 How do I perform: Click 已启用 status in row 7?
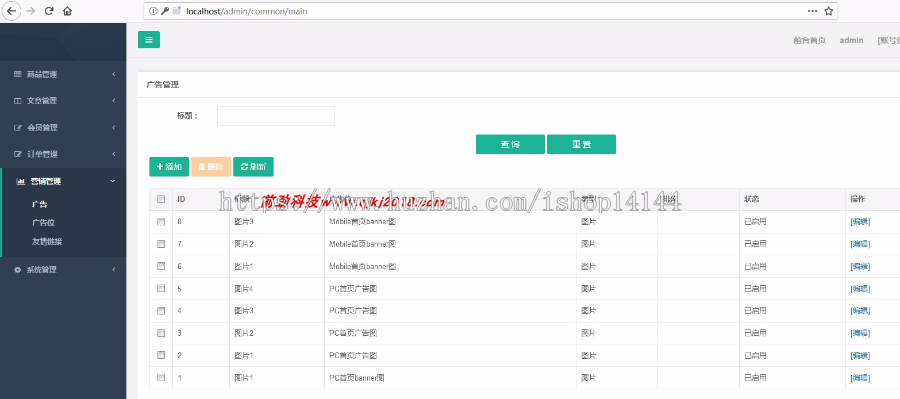(755, 243)
